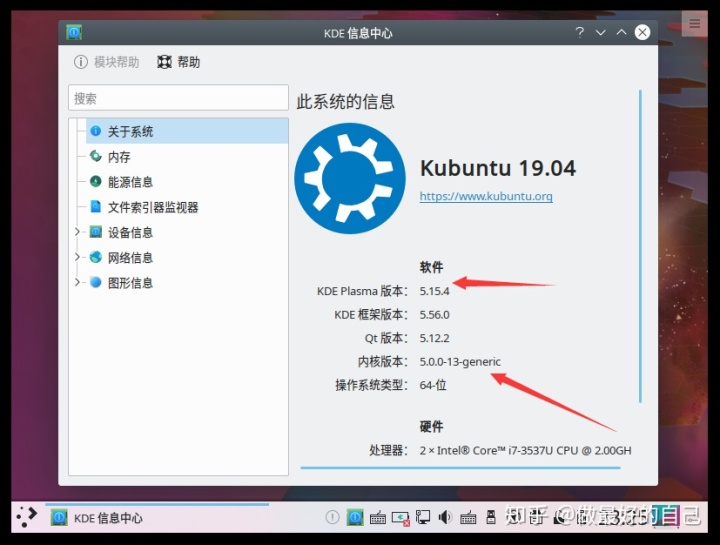Close the KDE 信息中心 window
Viewport: 720px width, 545px height.
tap(642, 32)
